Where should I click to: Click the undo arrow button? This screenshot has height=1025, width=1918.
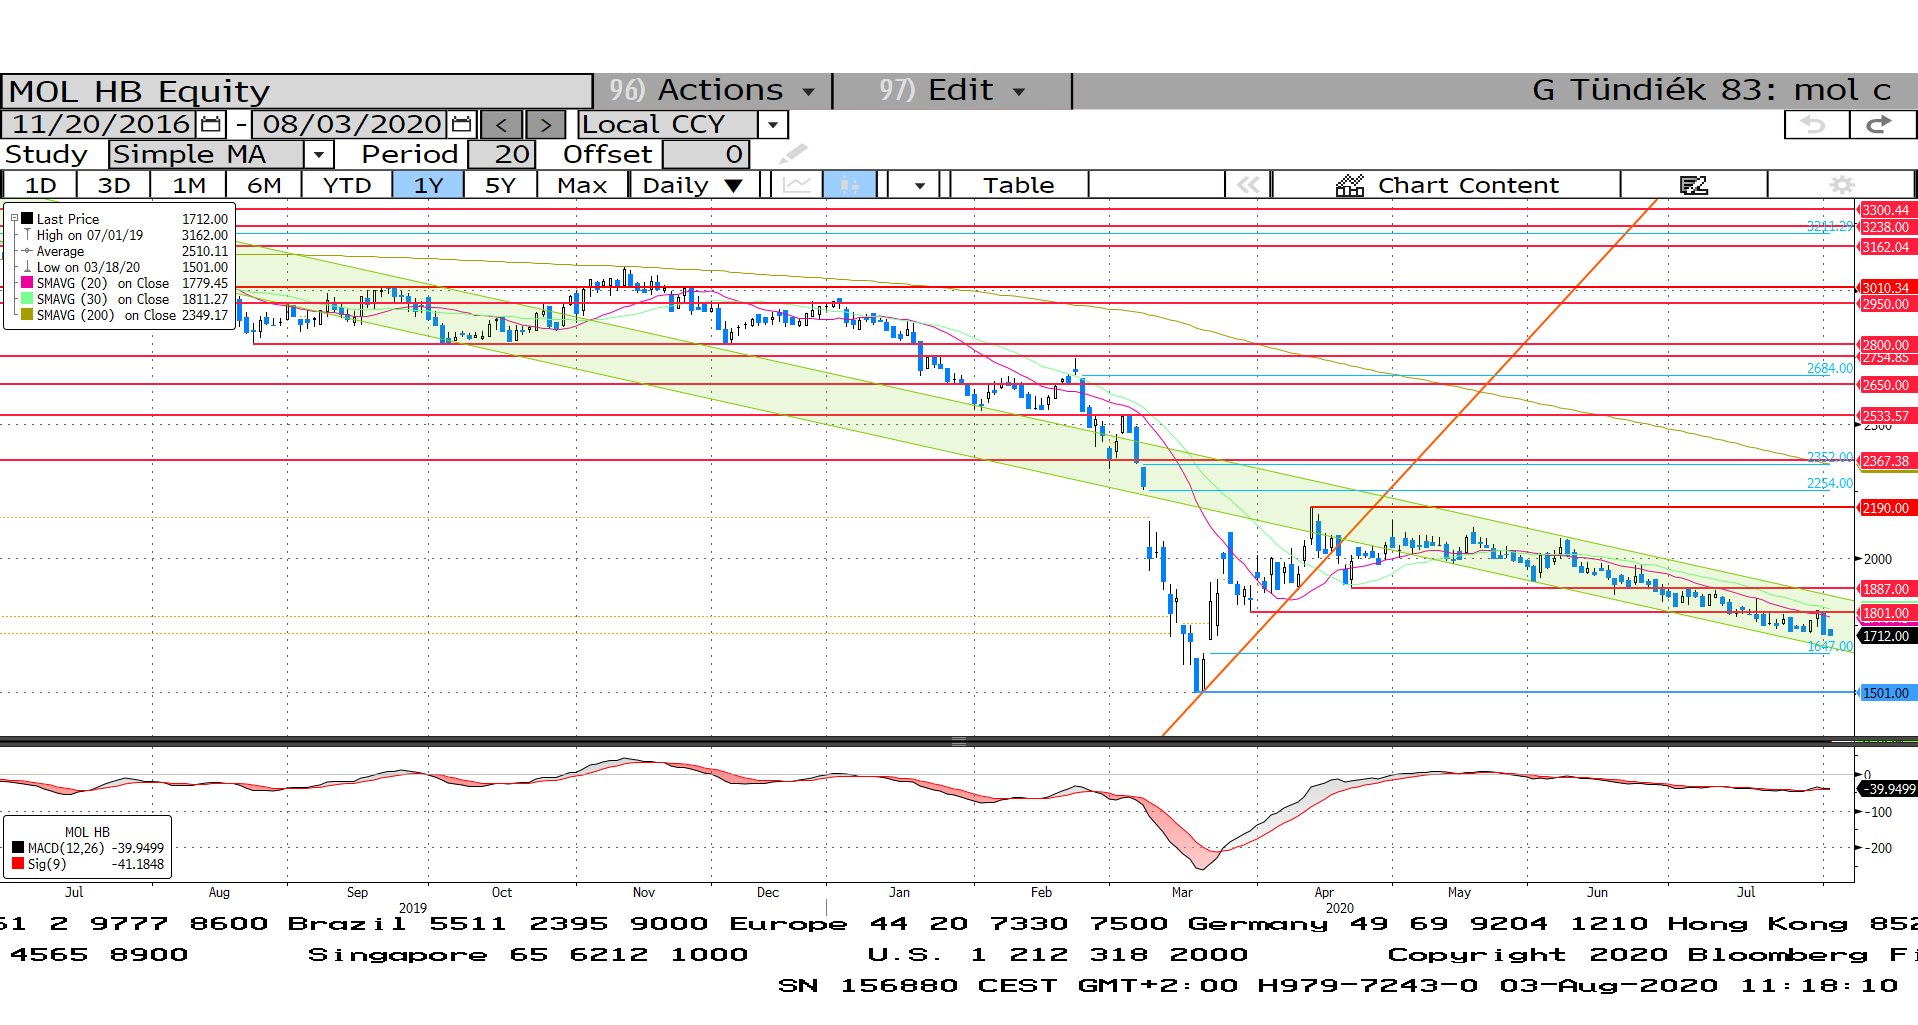[1816, 125]
